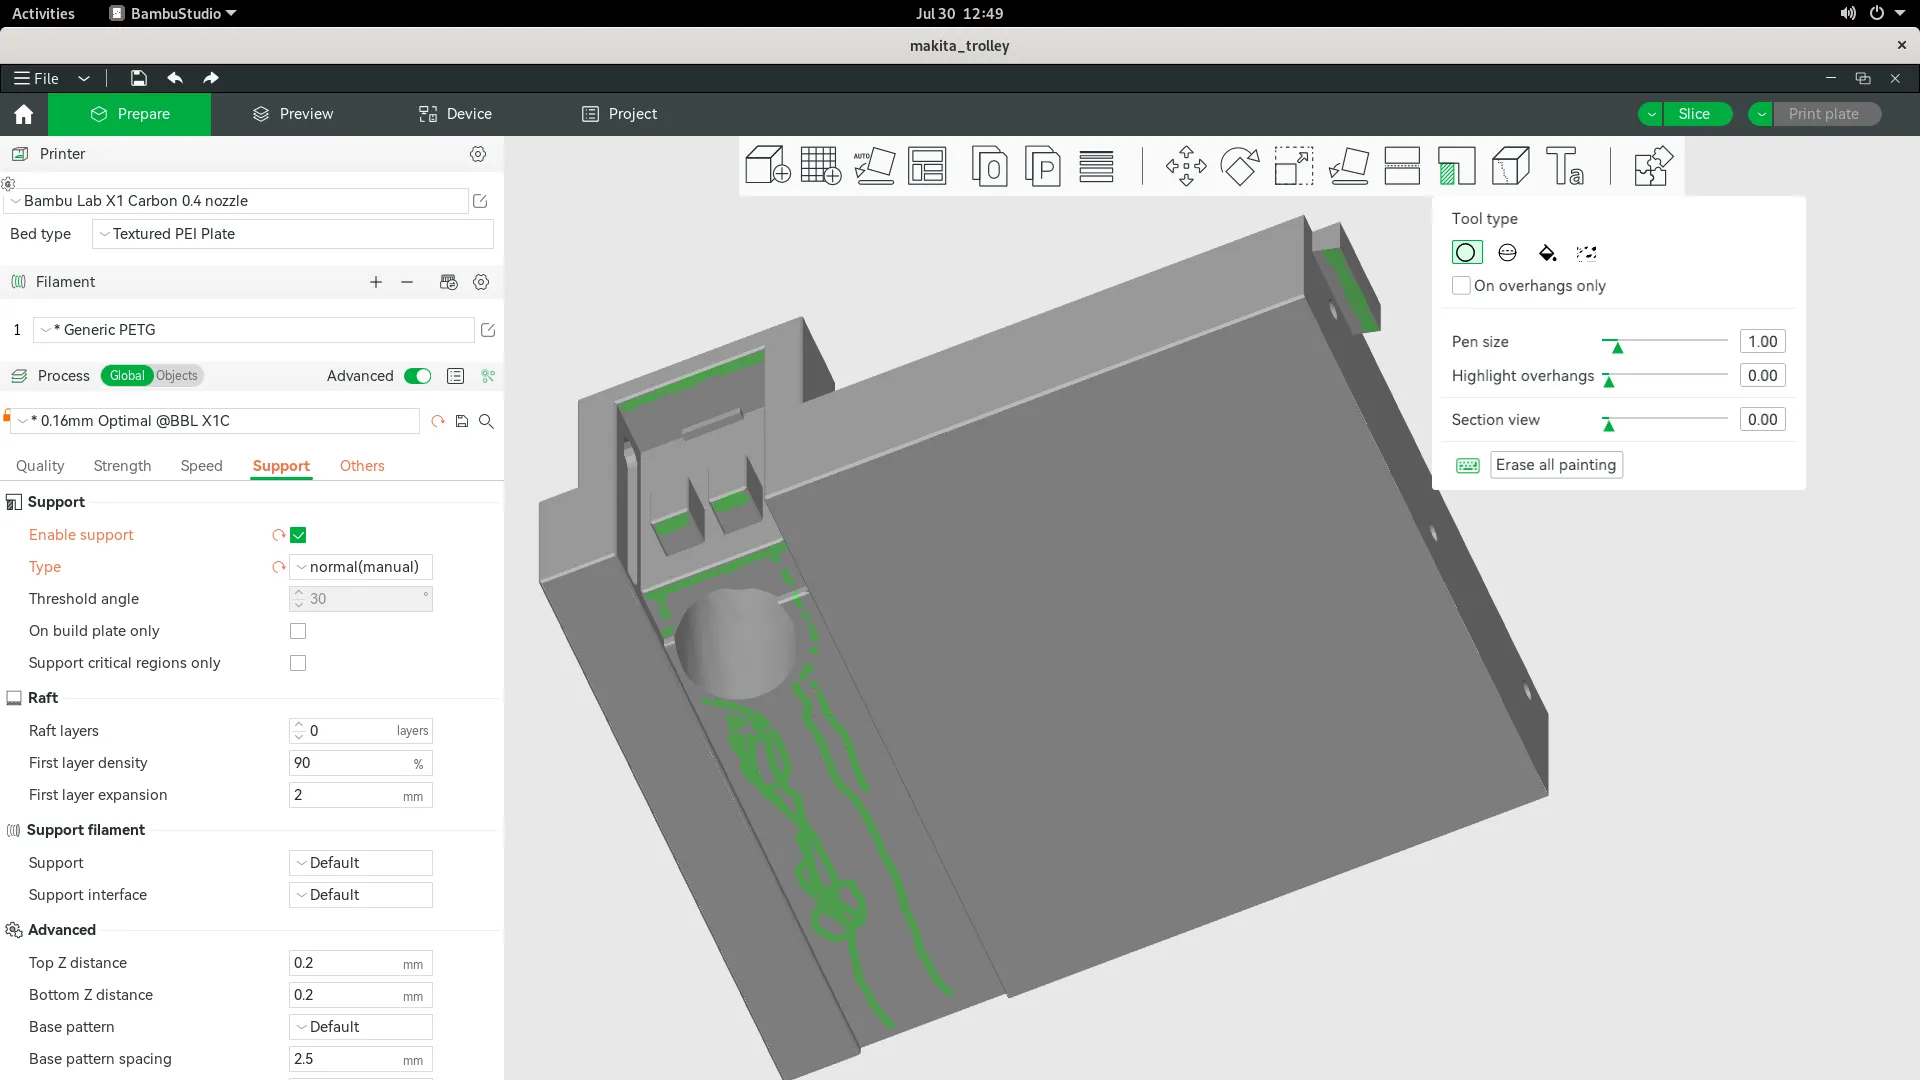Viewport: 1920px width, 1080px height.
Task: Choose the Fill paint bucket tool type
Action: pos(1547,253)
